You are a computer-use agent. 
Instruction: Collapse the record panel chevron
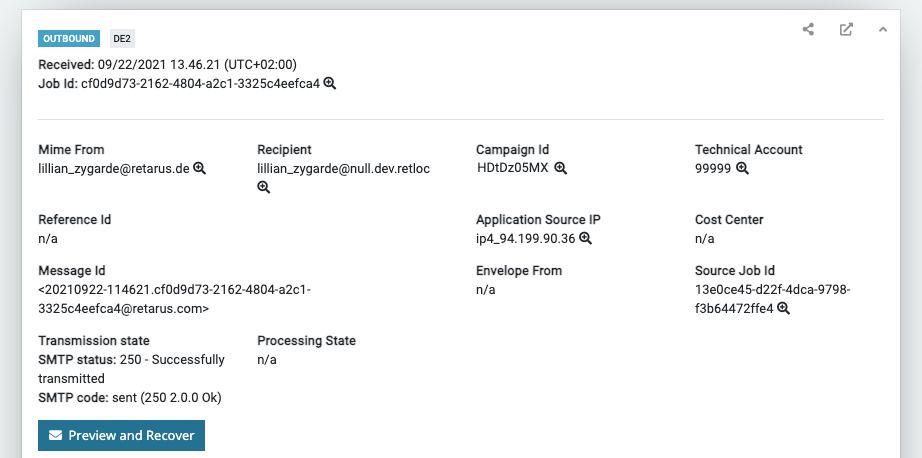(883, 29)
